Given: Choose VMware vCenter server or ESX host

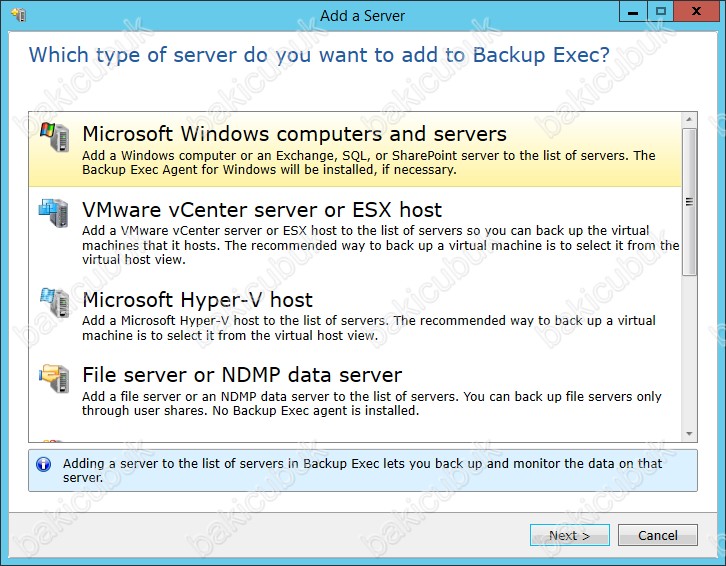Looking at the screenshot, I should click(x=262, y=210).
